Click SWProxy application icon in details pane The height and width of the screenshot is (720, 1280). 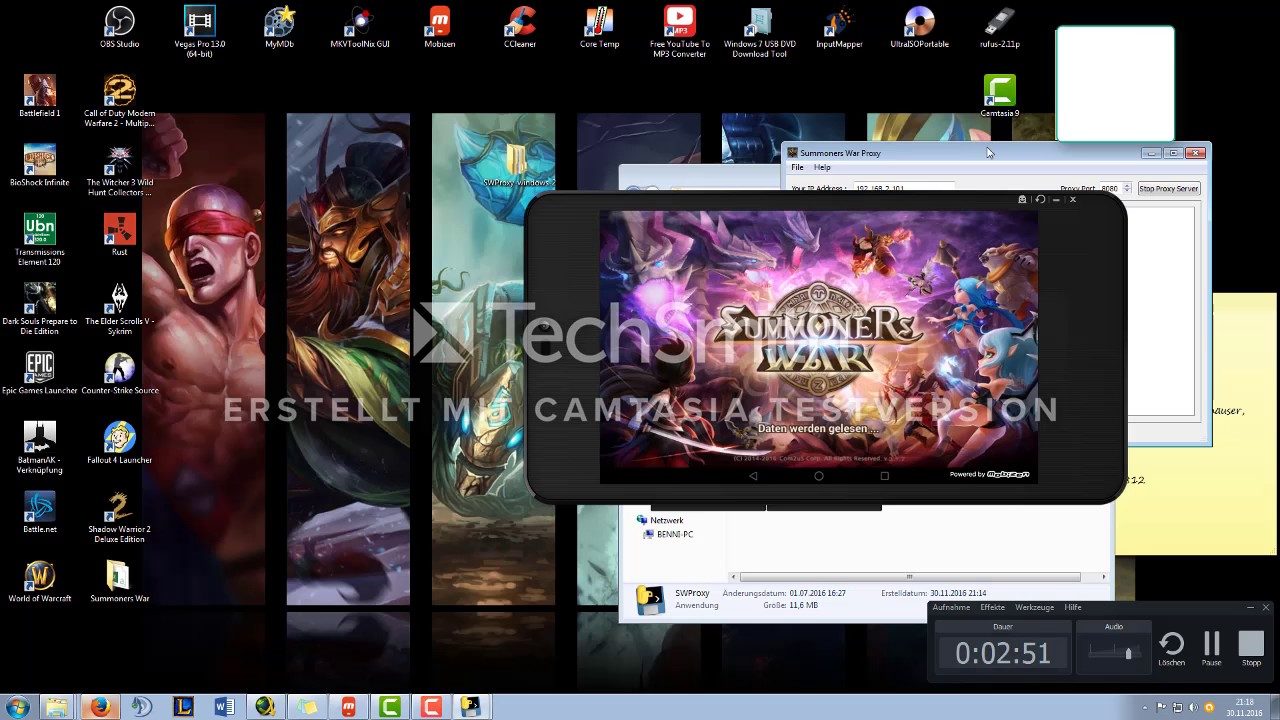[650, 600]
